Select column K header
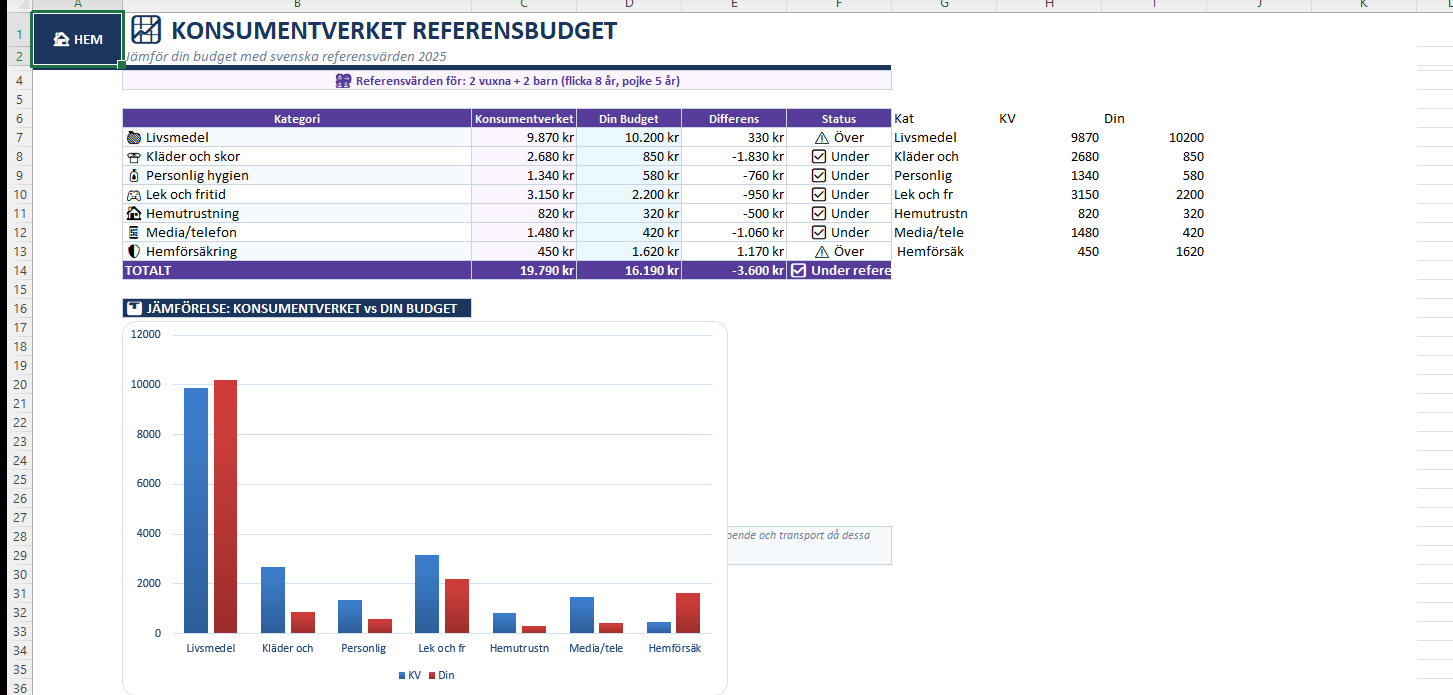Viewport: 1453px width, 695px height. click(1364, 5)
